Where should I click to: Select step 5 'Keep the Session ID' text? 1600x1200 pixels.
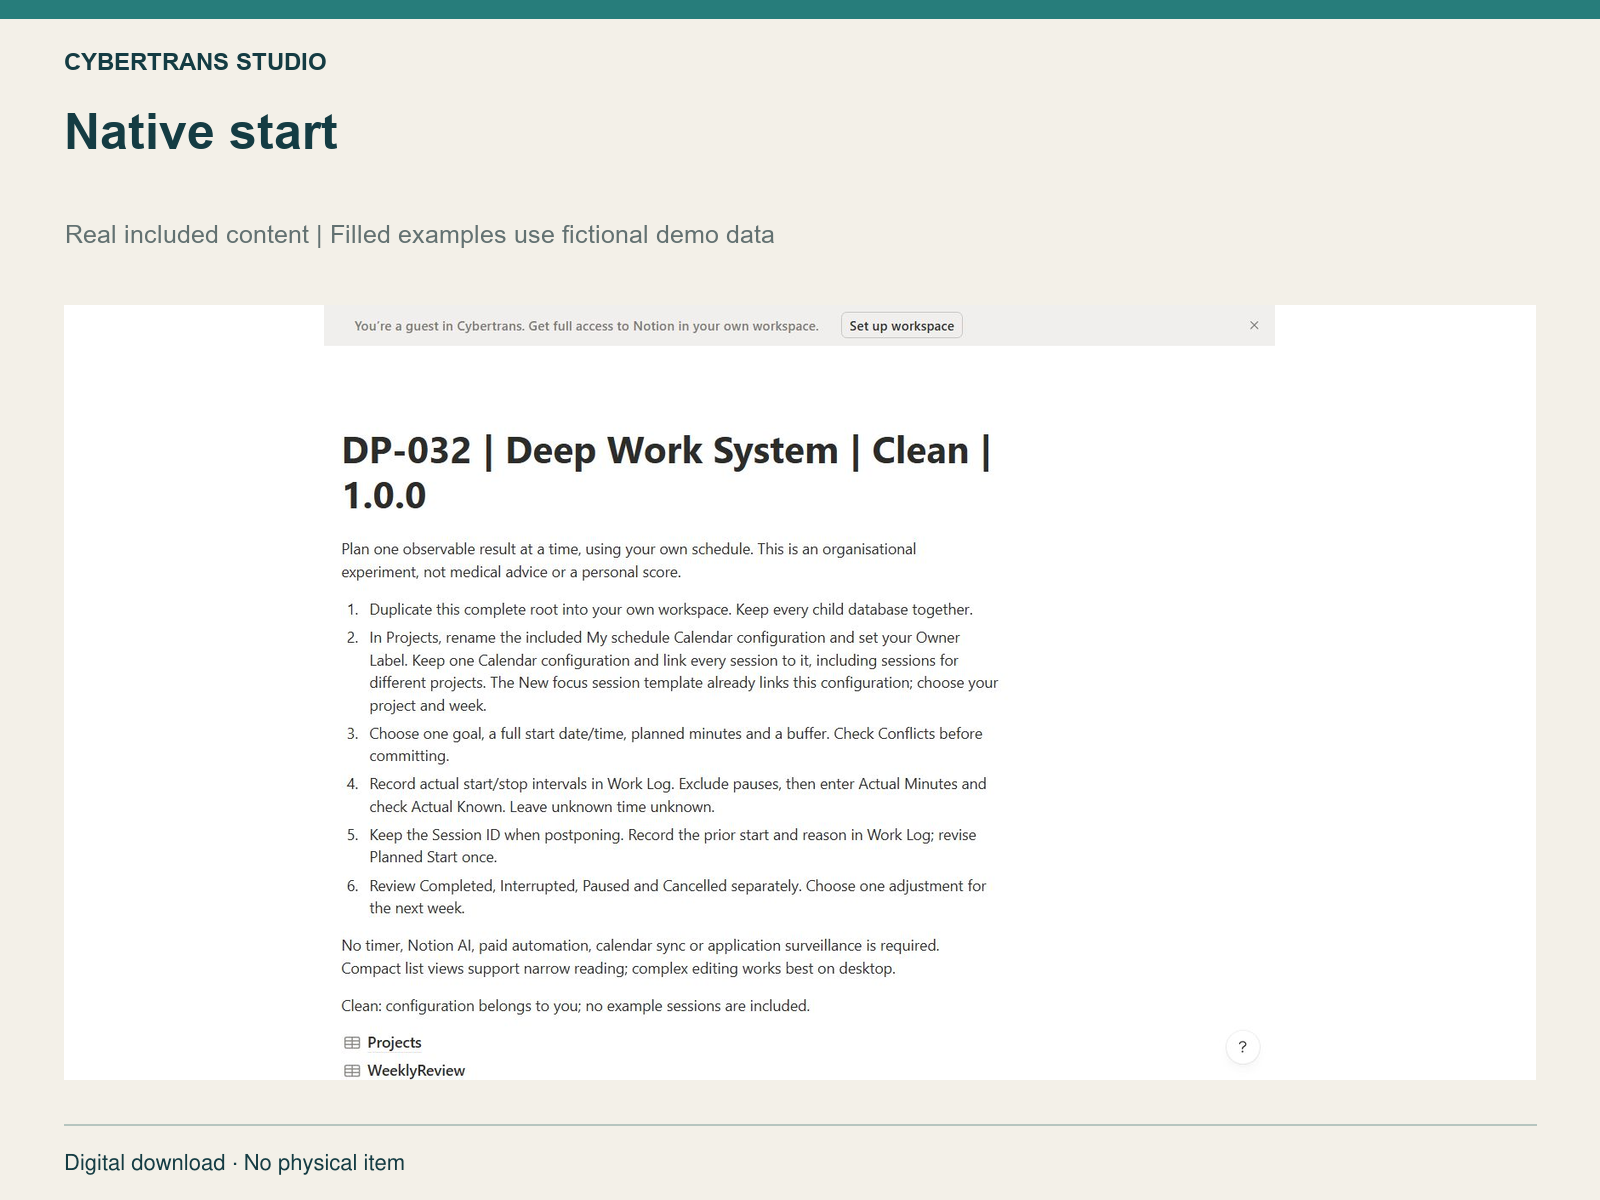point(673,845)
